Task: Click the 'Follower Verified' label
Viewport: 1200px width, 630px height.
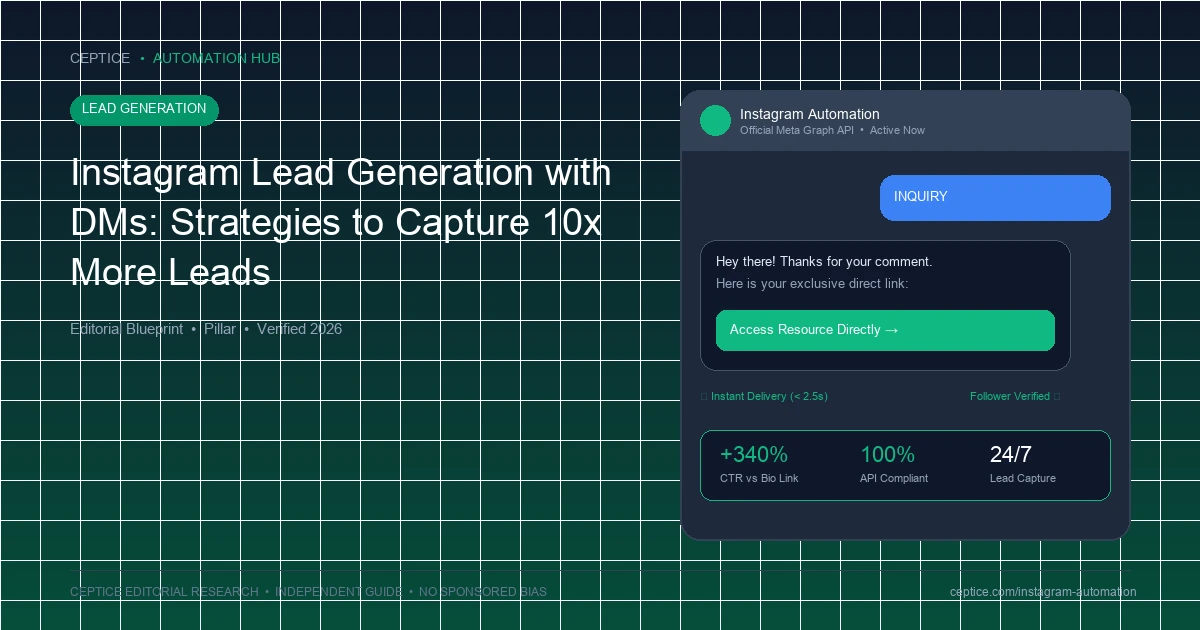Action: 1010,396
